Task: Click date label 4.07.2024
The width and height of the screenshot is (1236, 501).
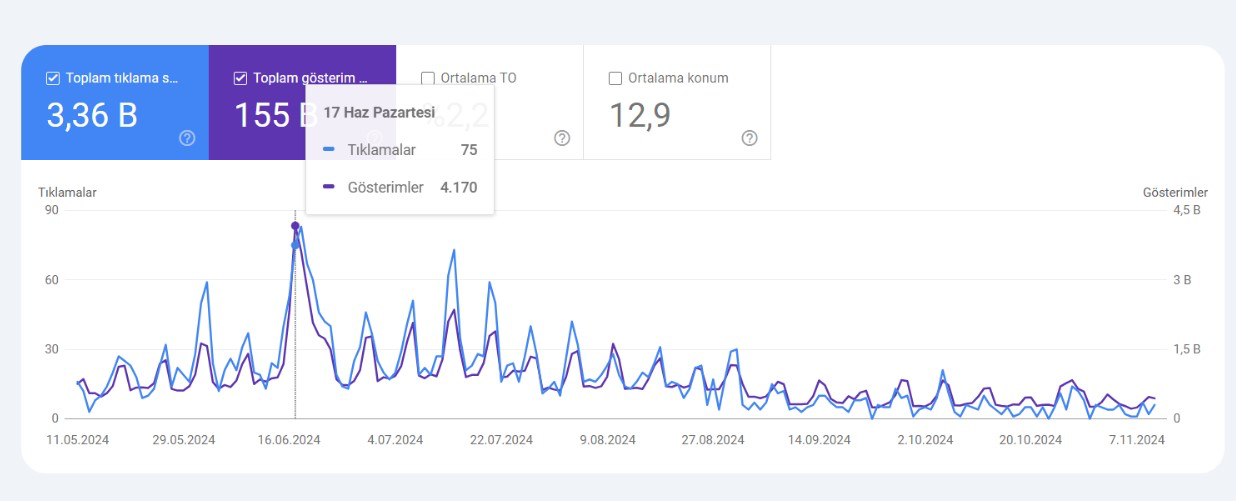Action: point(396,439)
